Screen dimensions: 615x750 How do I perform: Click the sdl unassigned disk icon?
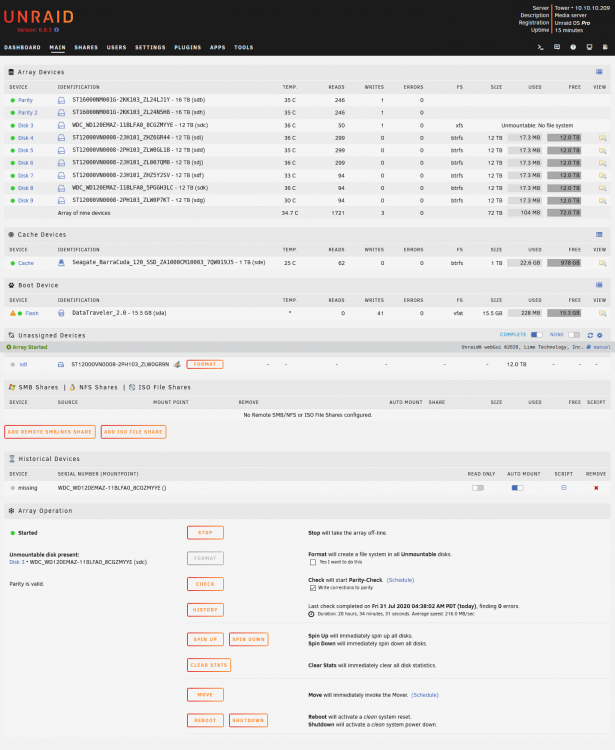pos(61,364)
